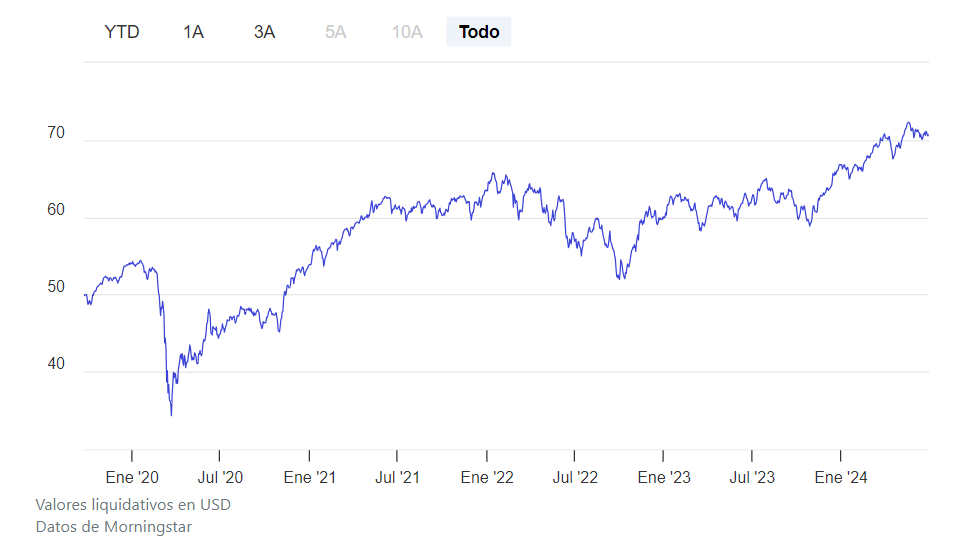This screenshot has width=967, height=540.
Task: Click the 70 value axis label
Action: (x=56, y=133)
